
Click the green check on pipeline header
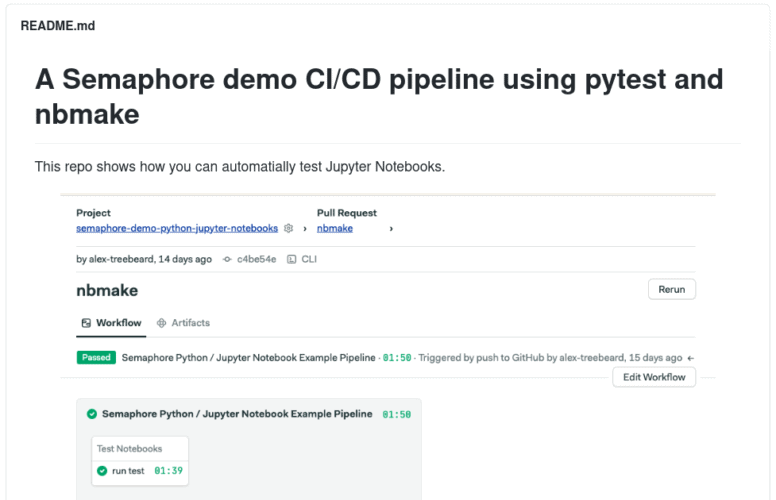coord(92,413)
